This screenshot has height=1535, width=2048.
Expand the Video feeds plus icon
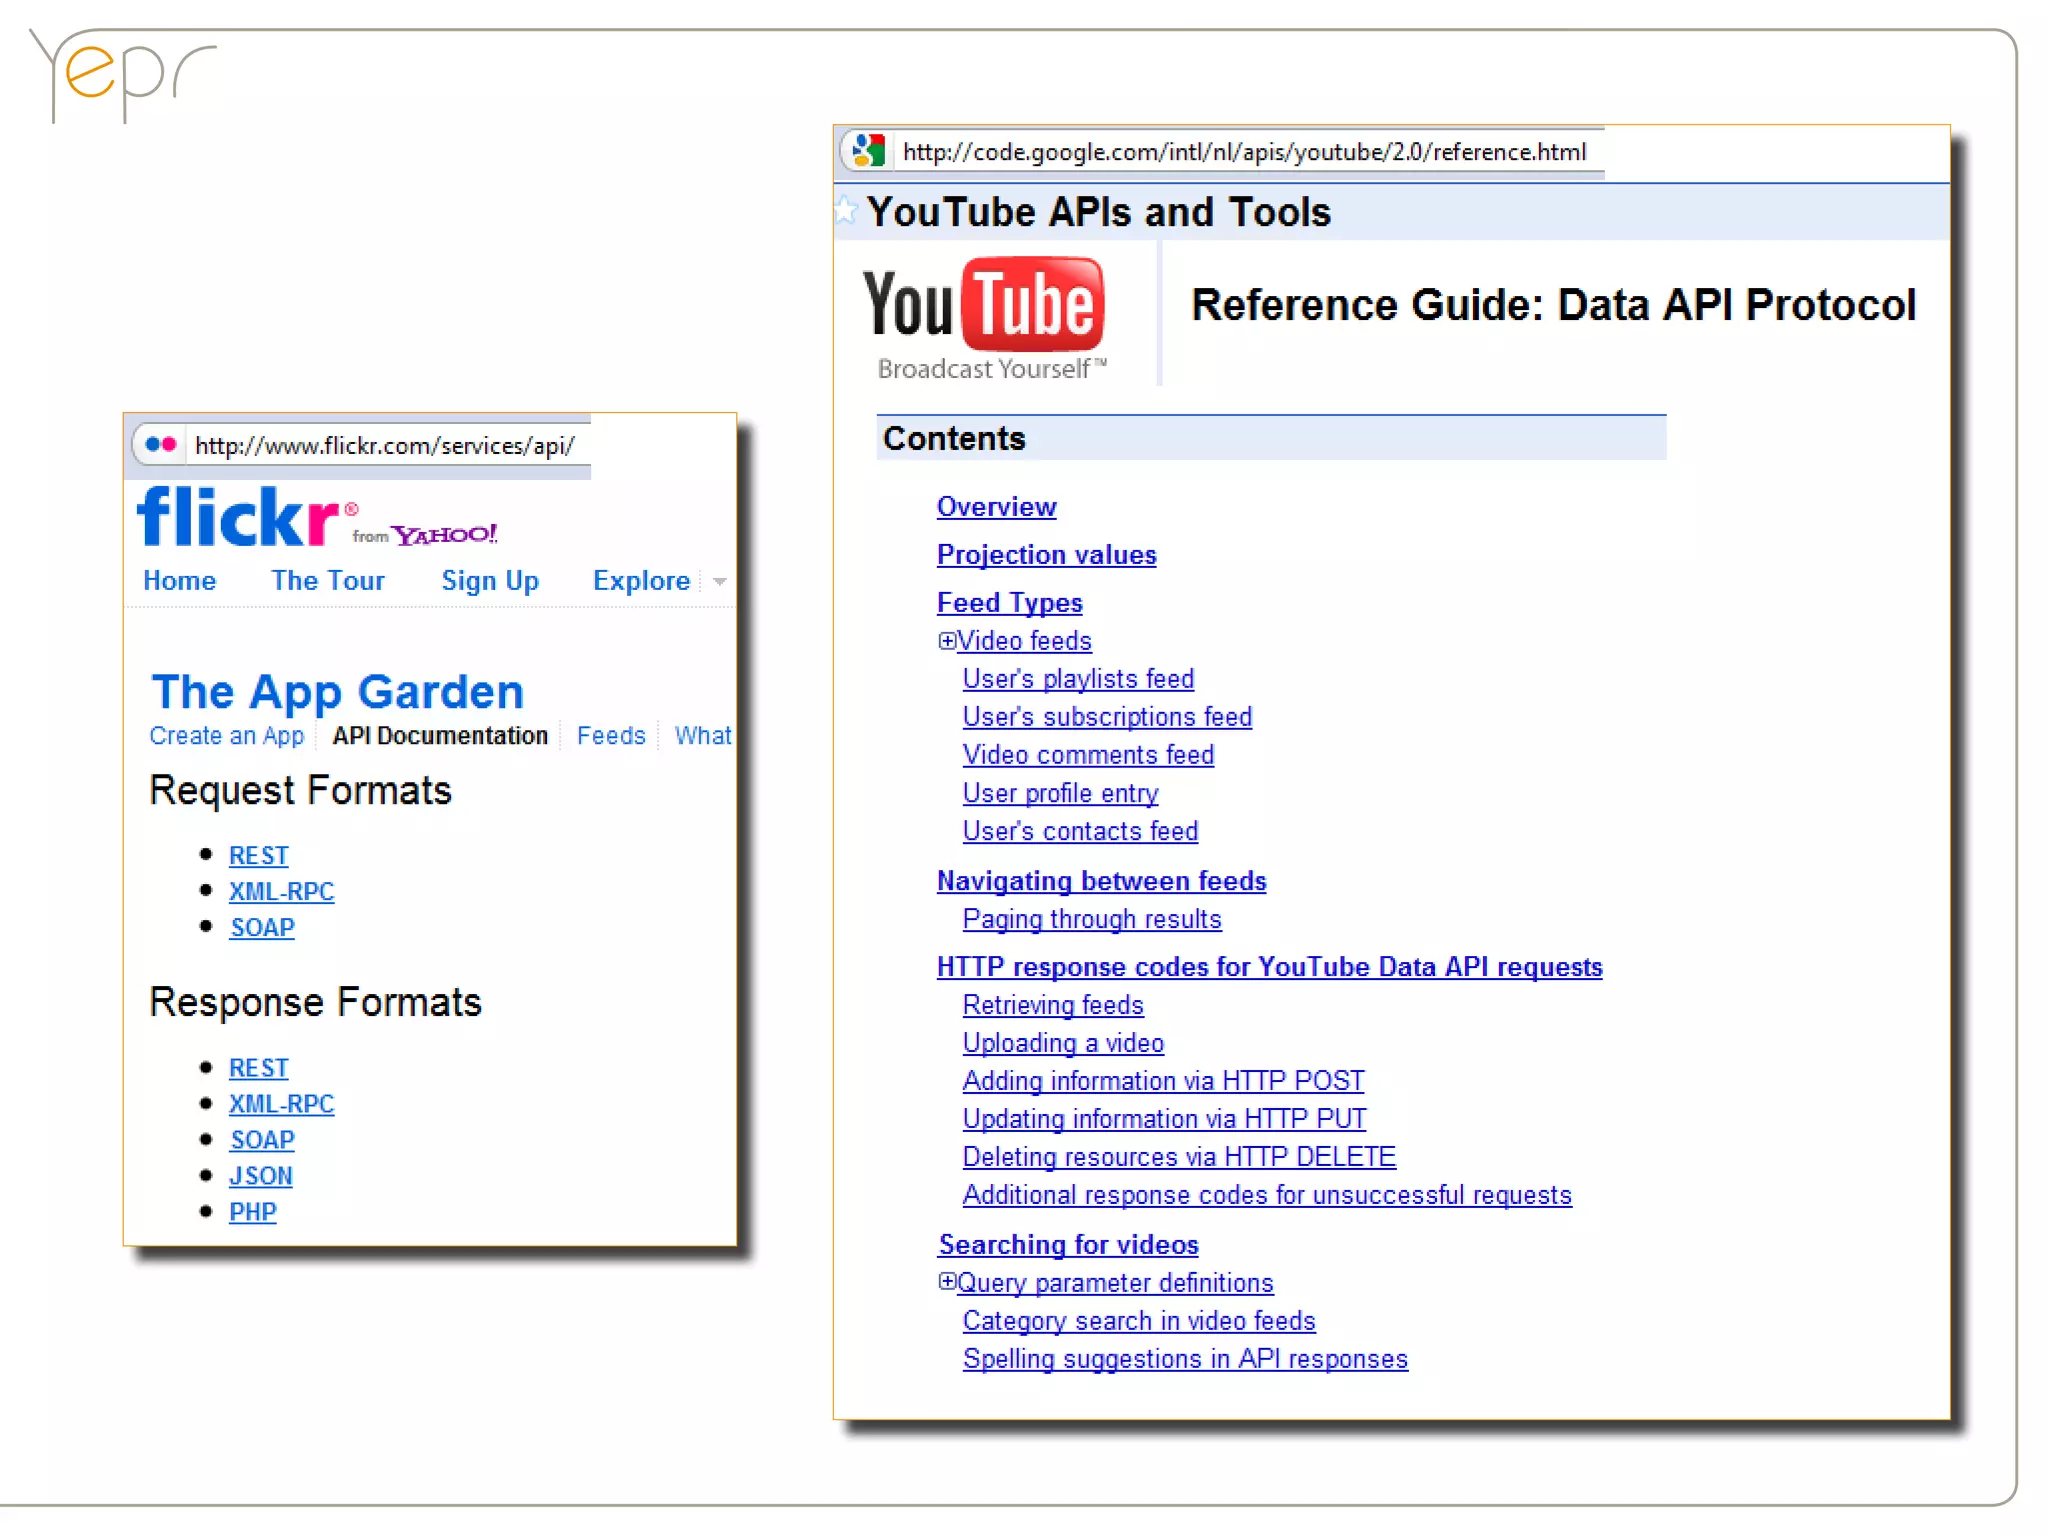tap(946, 640)
